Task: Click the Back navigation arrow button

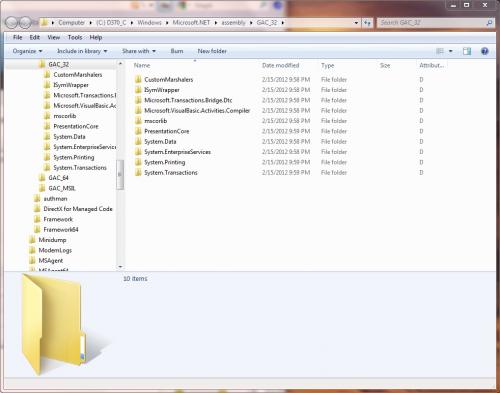Action: 12,22
